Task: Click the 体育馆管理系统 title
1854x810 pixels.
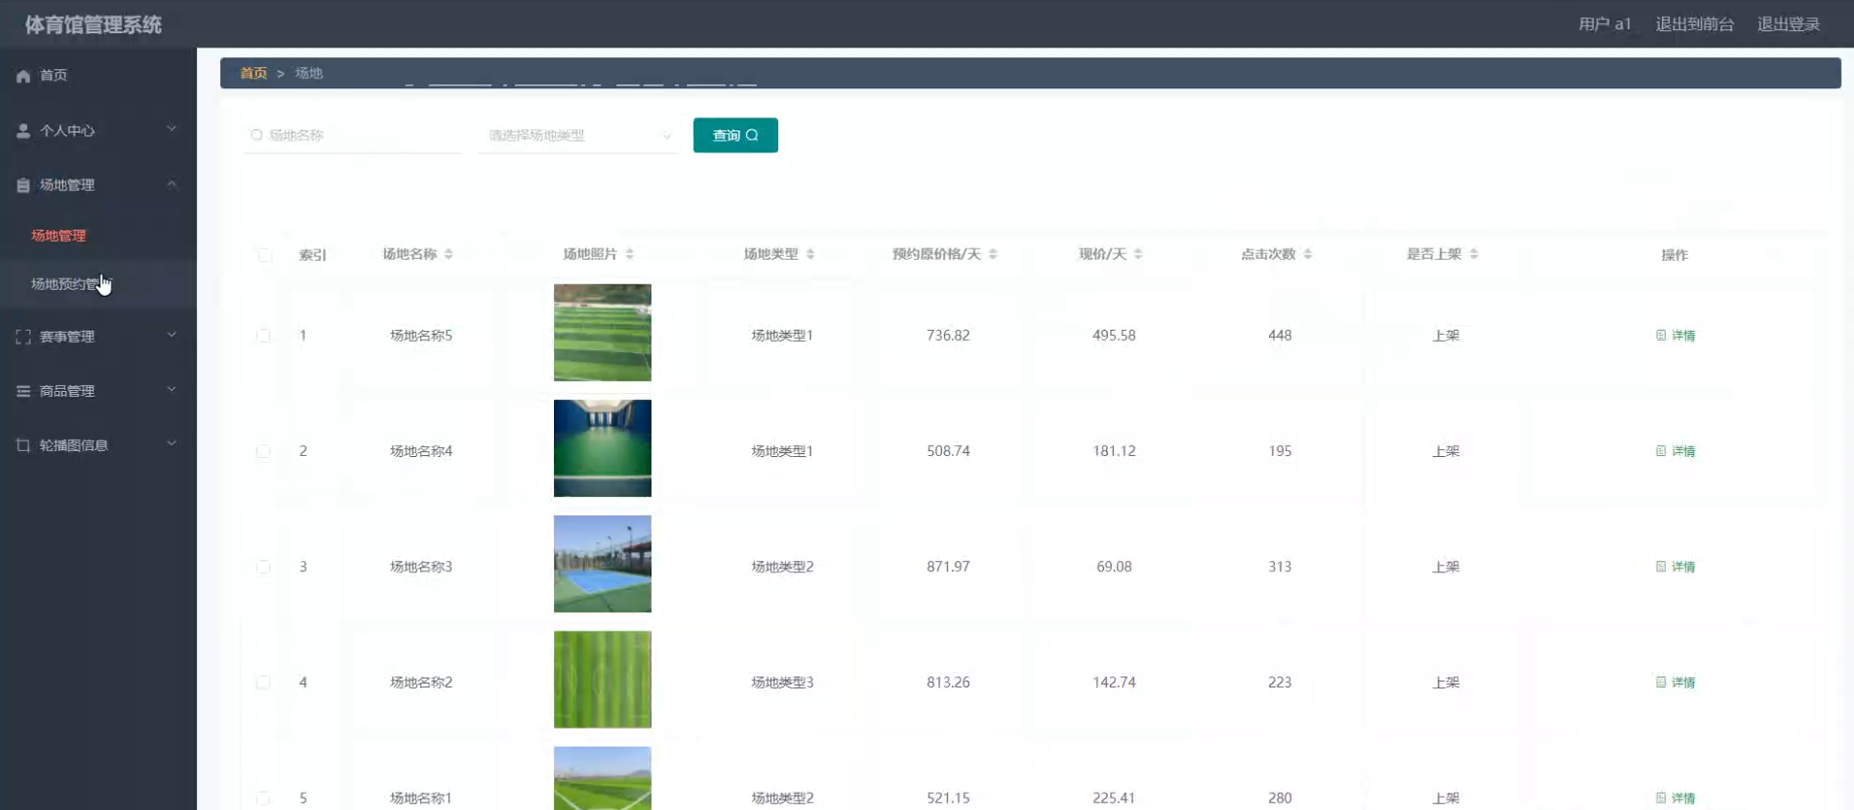Action: [x=93, y=24]
